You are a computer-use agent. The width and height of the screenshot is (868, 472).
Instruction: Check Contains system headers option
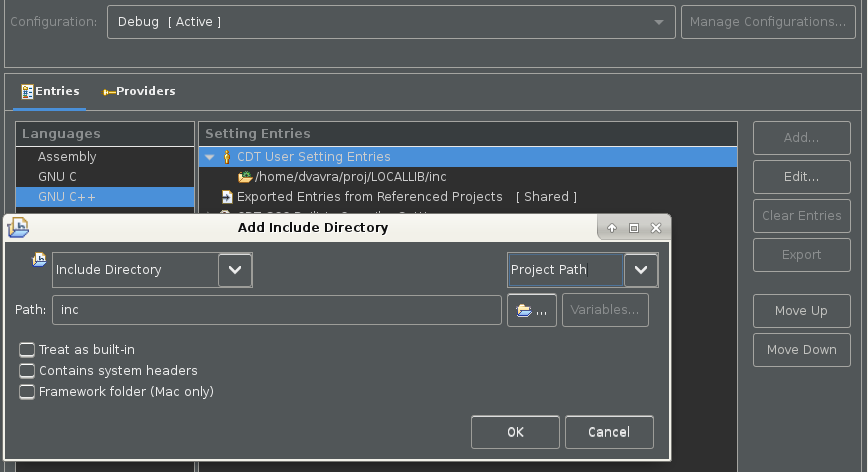27,371
